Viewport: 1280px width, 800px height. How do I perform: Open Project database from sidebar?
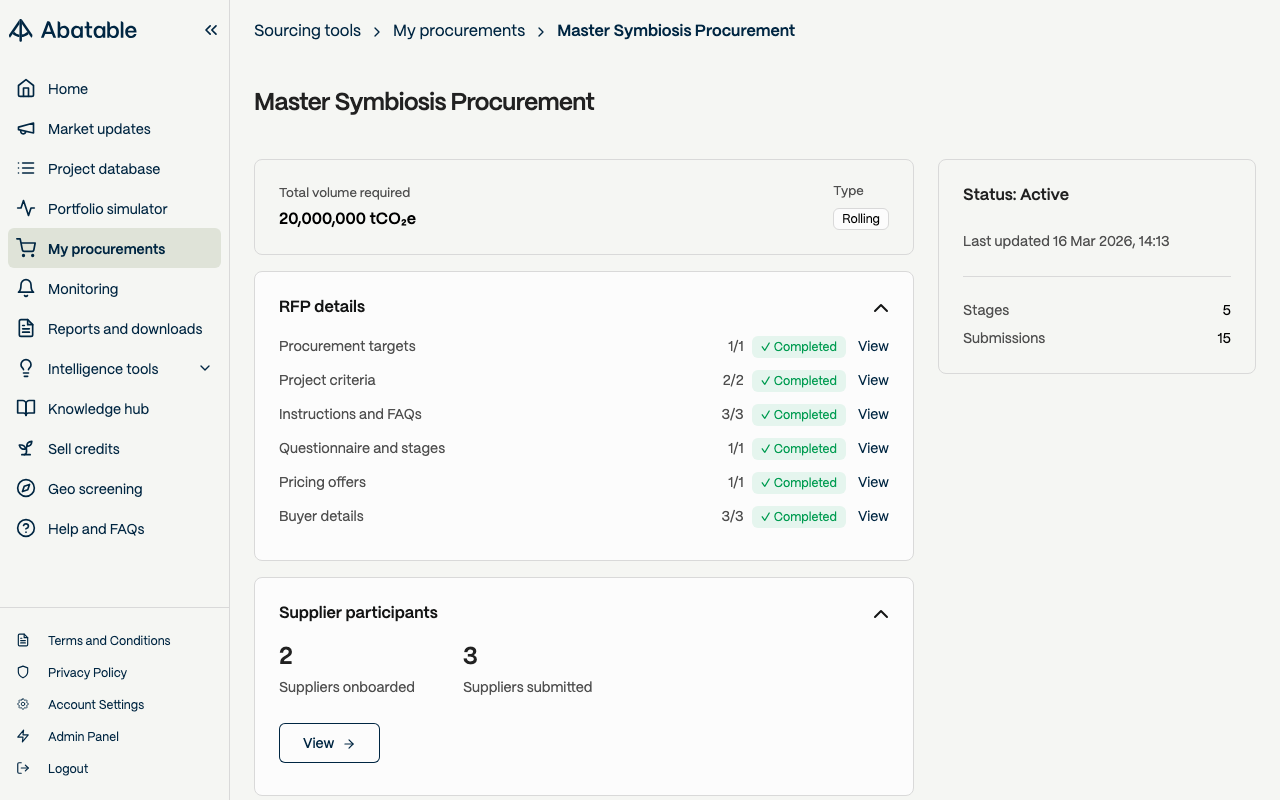[104, 169]
